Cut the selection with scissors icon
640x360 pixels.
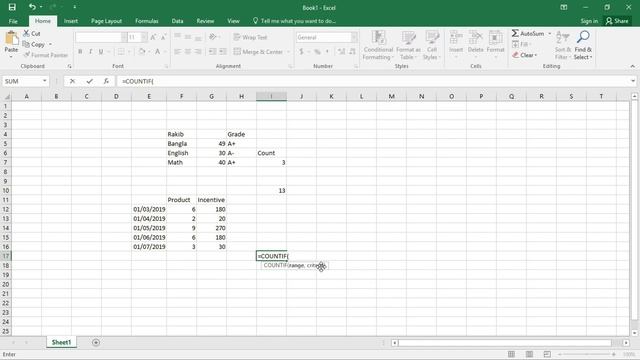(x=27, y=33)
